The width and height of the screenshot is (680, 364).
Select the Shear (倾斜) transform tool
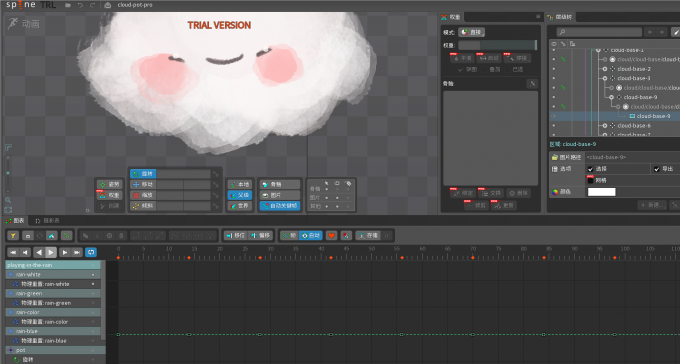143,206
